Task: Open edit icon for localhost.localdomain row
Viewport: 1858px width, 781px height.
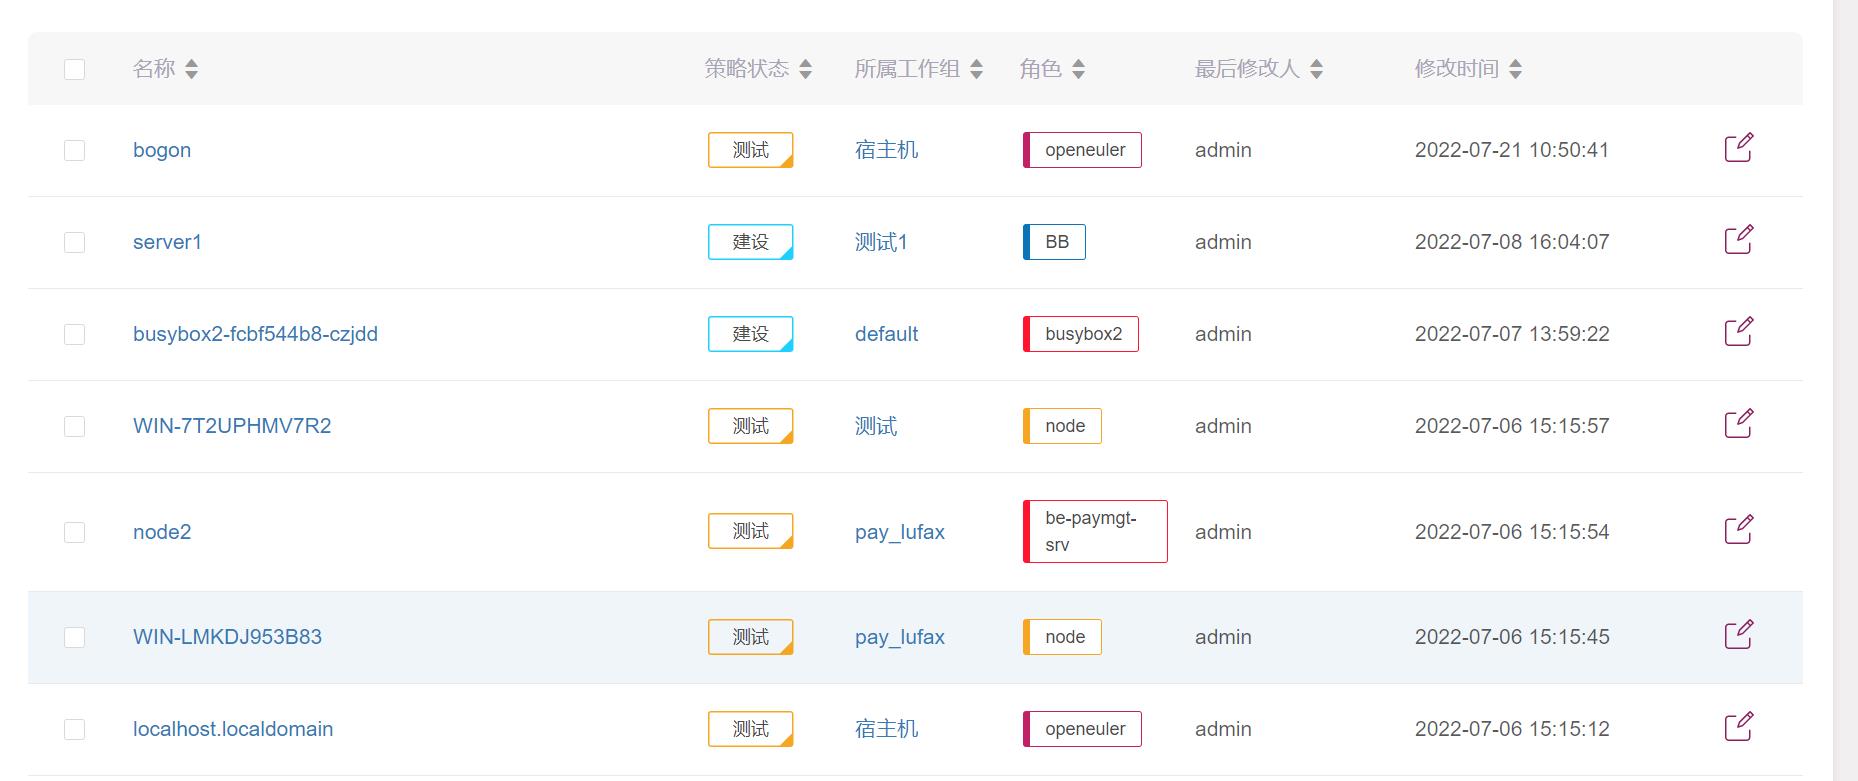Action: pos(1738,727)
